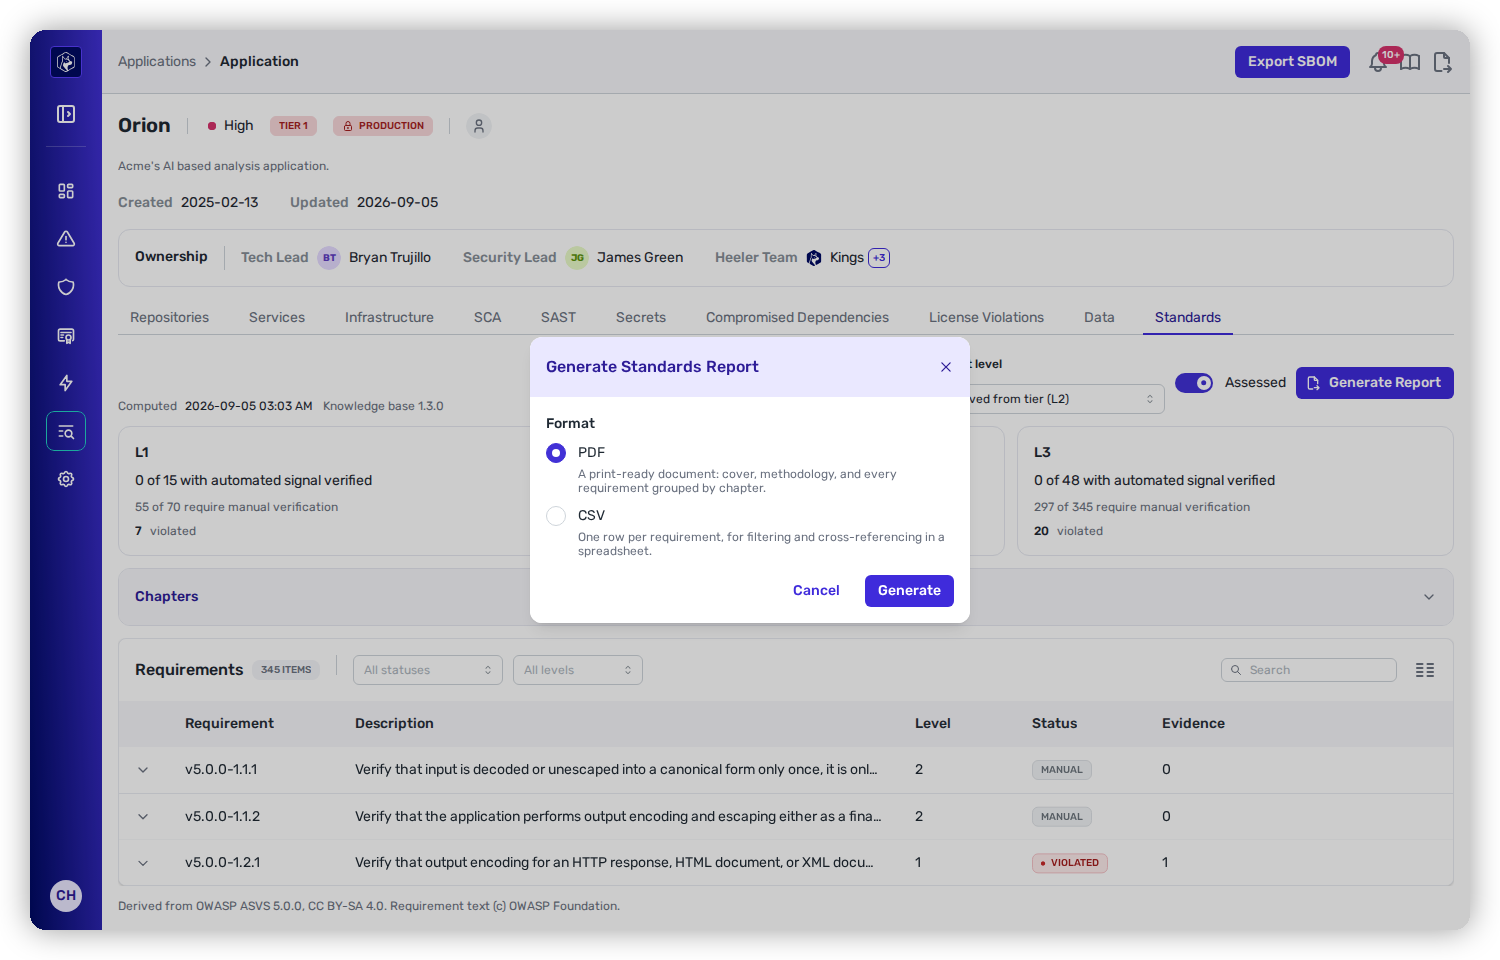Open the shield icon in sidebar
Image resolution: width=1500 pixels, height=960 pixels.
66,287
